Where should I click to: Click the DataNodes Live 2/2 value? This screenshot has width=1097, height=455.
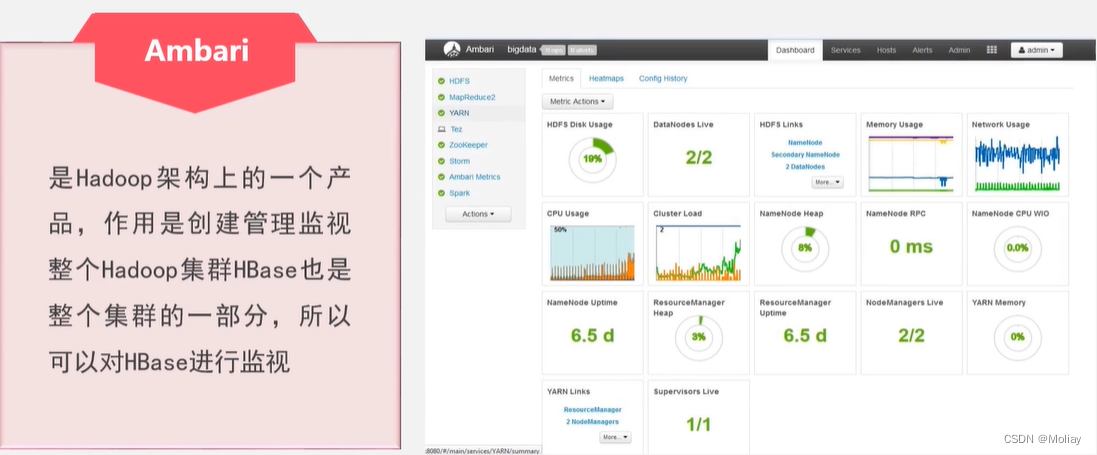[x=698, y=158]
